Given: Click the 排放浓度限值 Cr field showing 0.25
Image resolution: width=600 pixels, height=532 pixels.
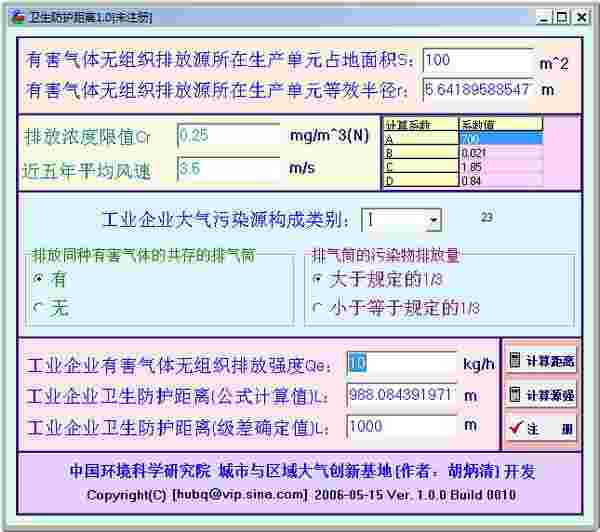Looking at the screenshot, I should 228,135.
